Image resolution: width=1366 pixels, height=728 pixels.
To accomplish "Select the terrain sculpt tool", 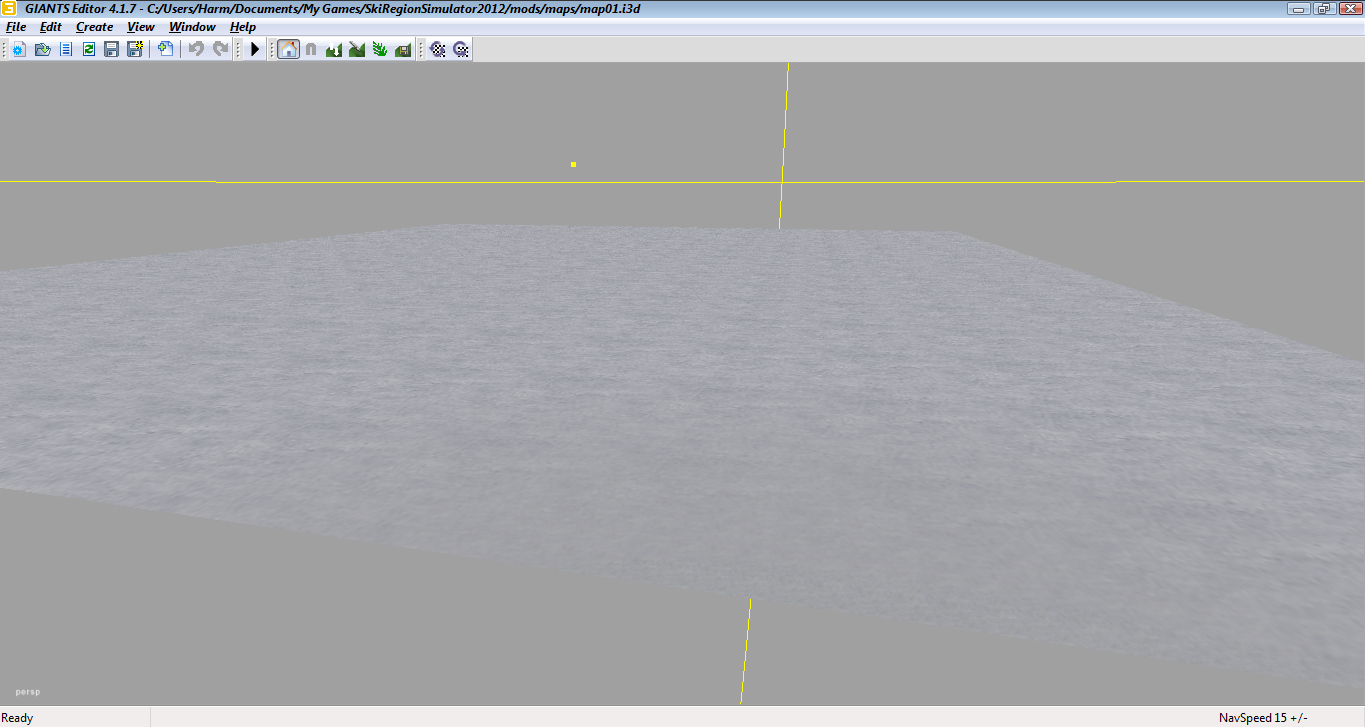I will tap(334, 49).
